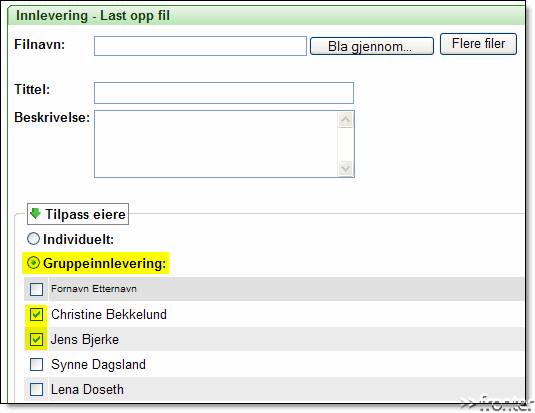Viewport: 535px width, 413px height.
Task: Check the Lena Doseth checkbox
Action: click(36, 389)
